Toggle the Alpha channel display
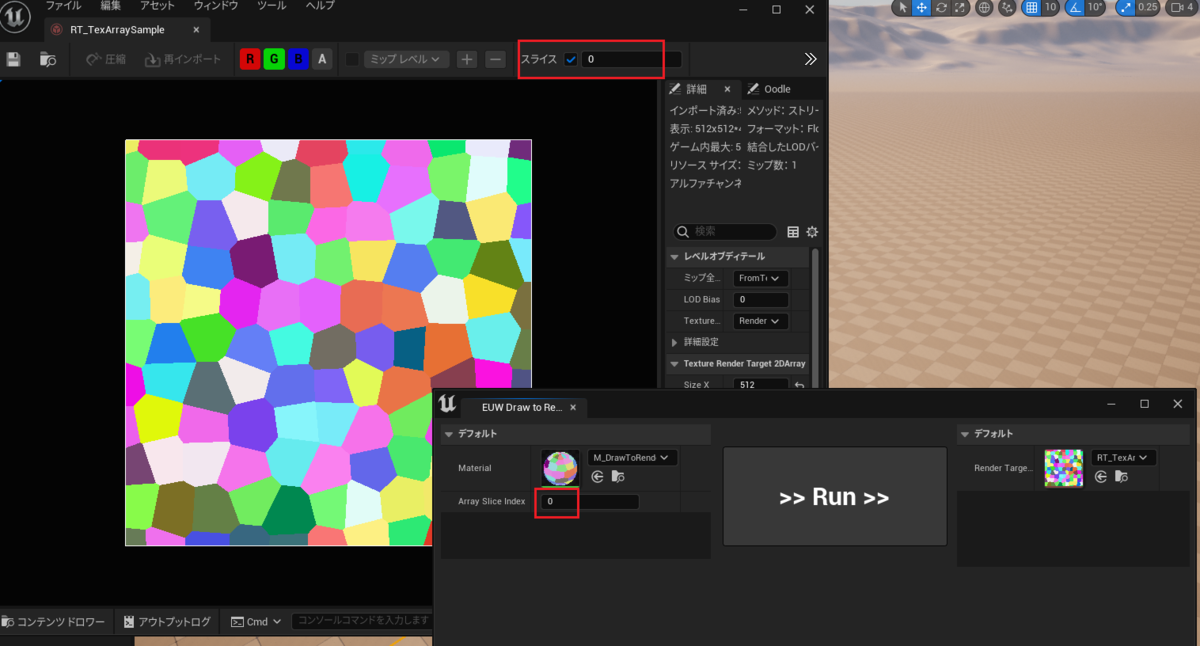The width and height of the screenshot is (1200, 646). pos(322,59)
